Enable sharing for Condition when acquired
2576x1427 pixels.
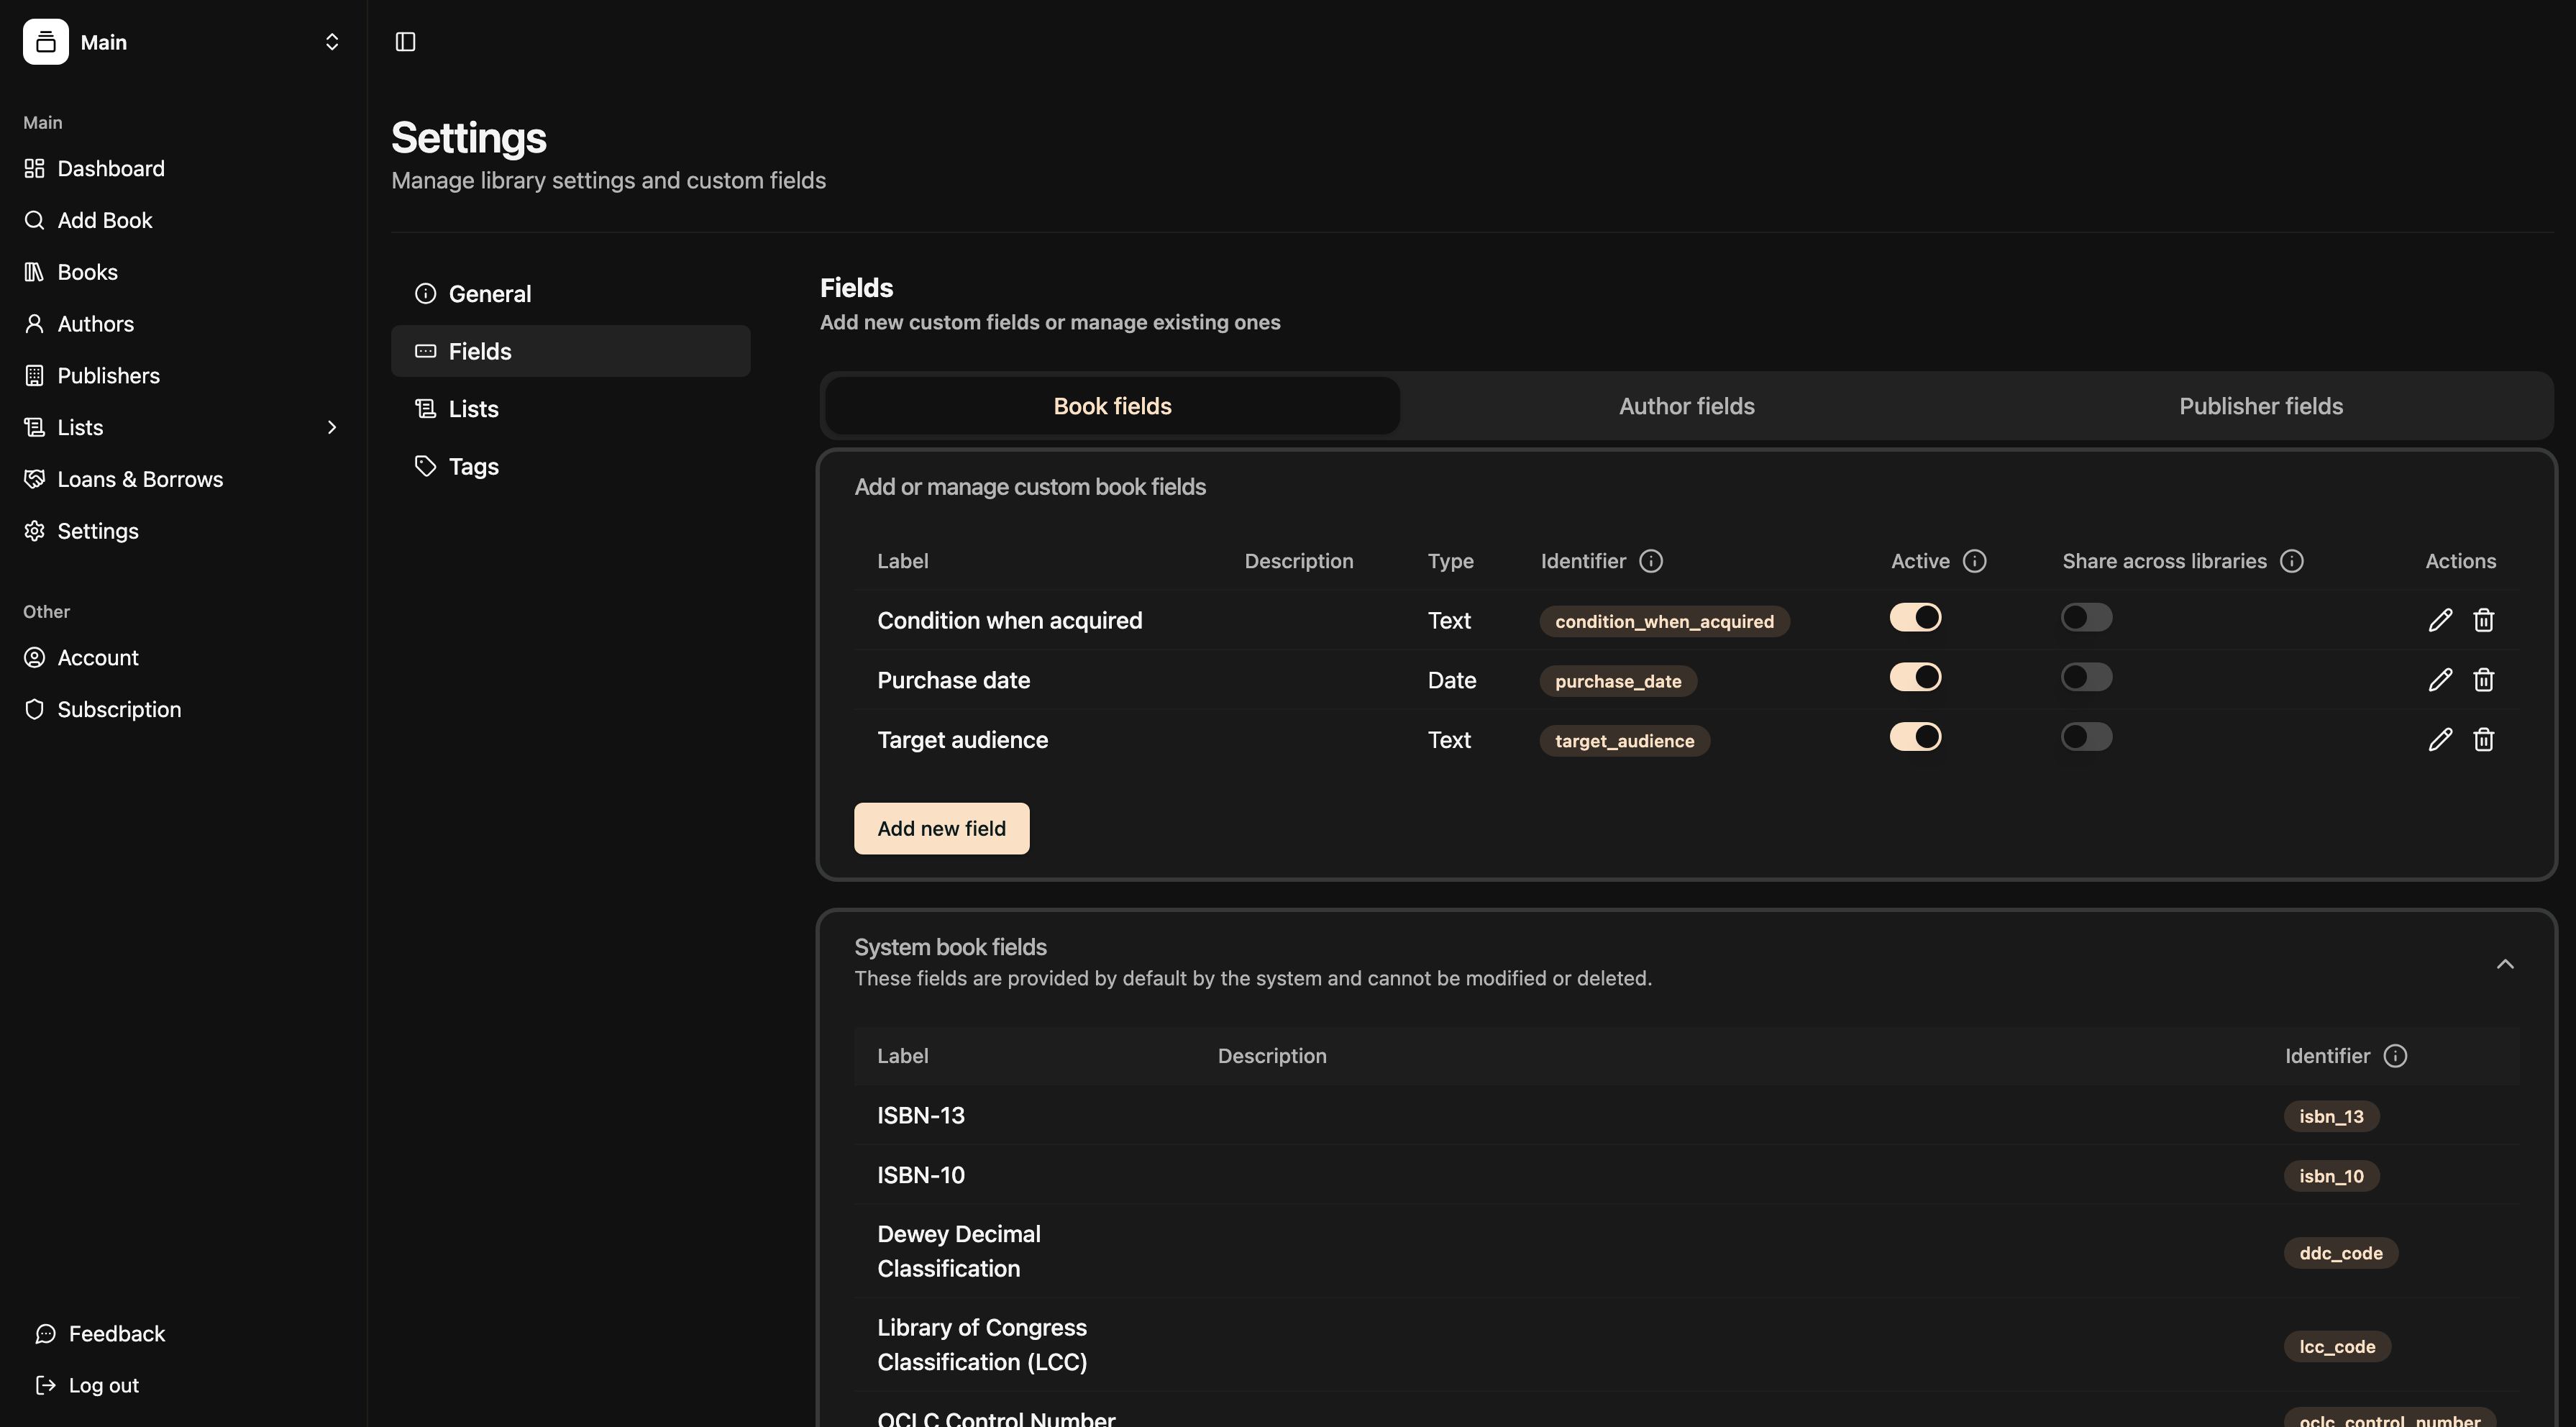click(x=2087, y=618)
